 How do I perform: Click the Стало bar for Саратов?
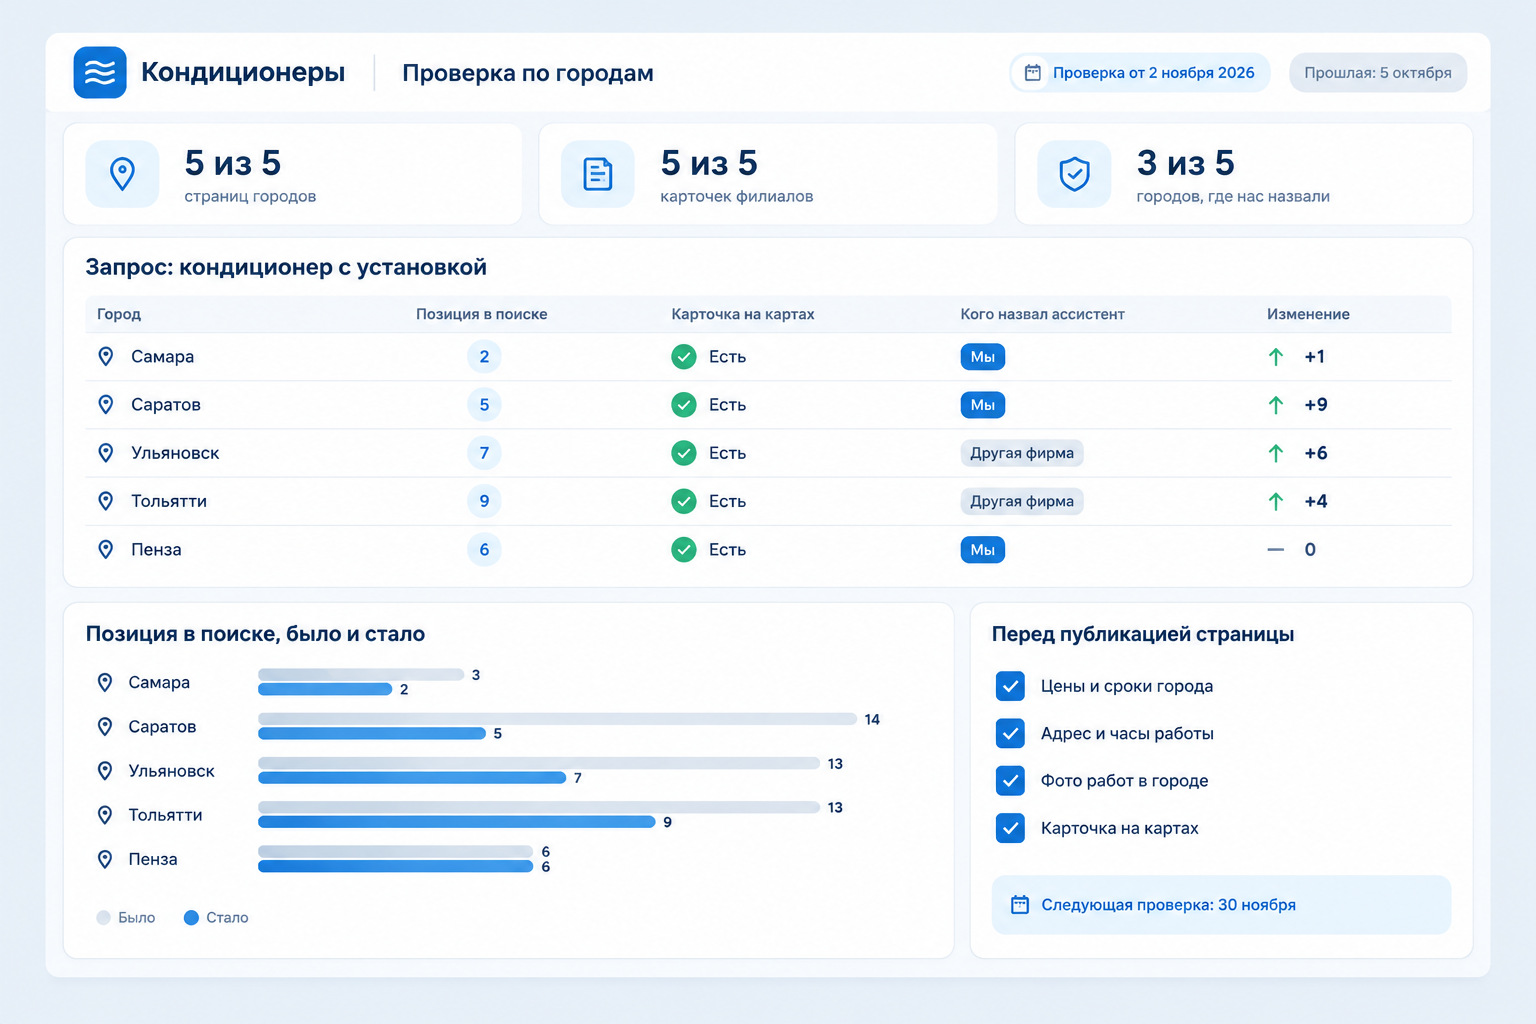[372, 734]
